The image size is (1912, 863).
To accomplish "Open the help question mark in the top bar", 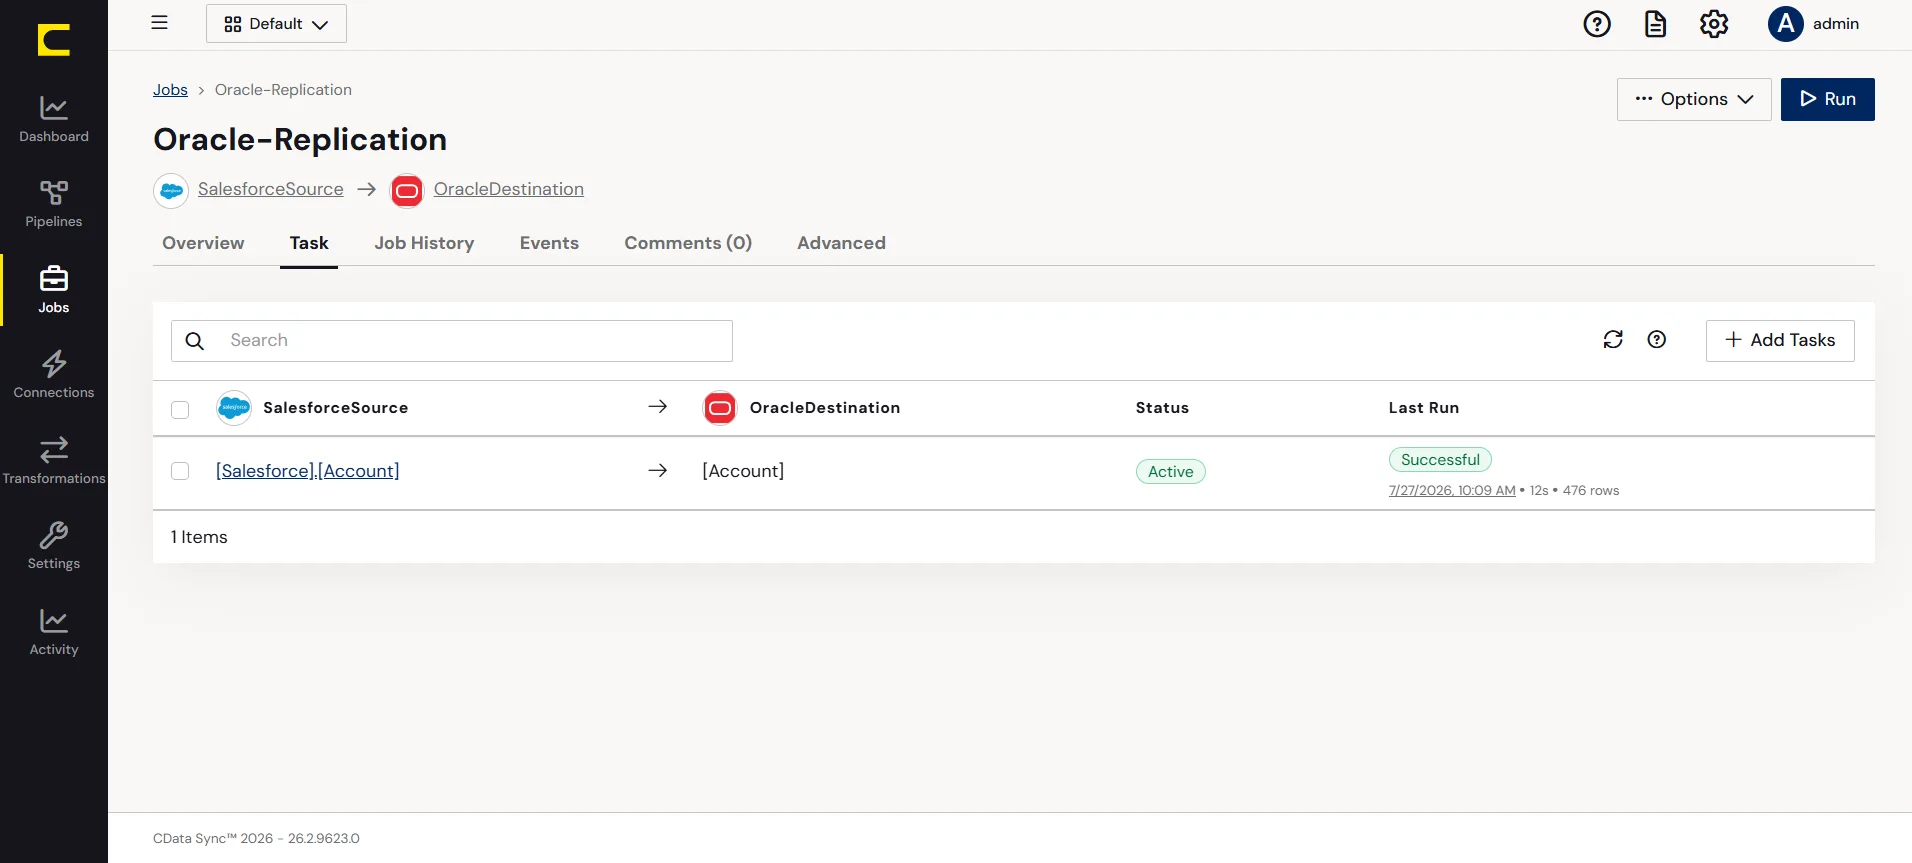I will tap(1597, 24).
